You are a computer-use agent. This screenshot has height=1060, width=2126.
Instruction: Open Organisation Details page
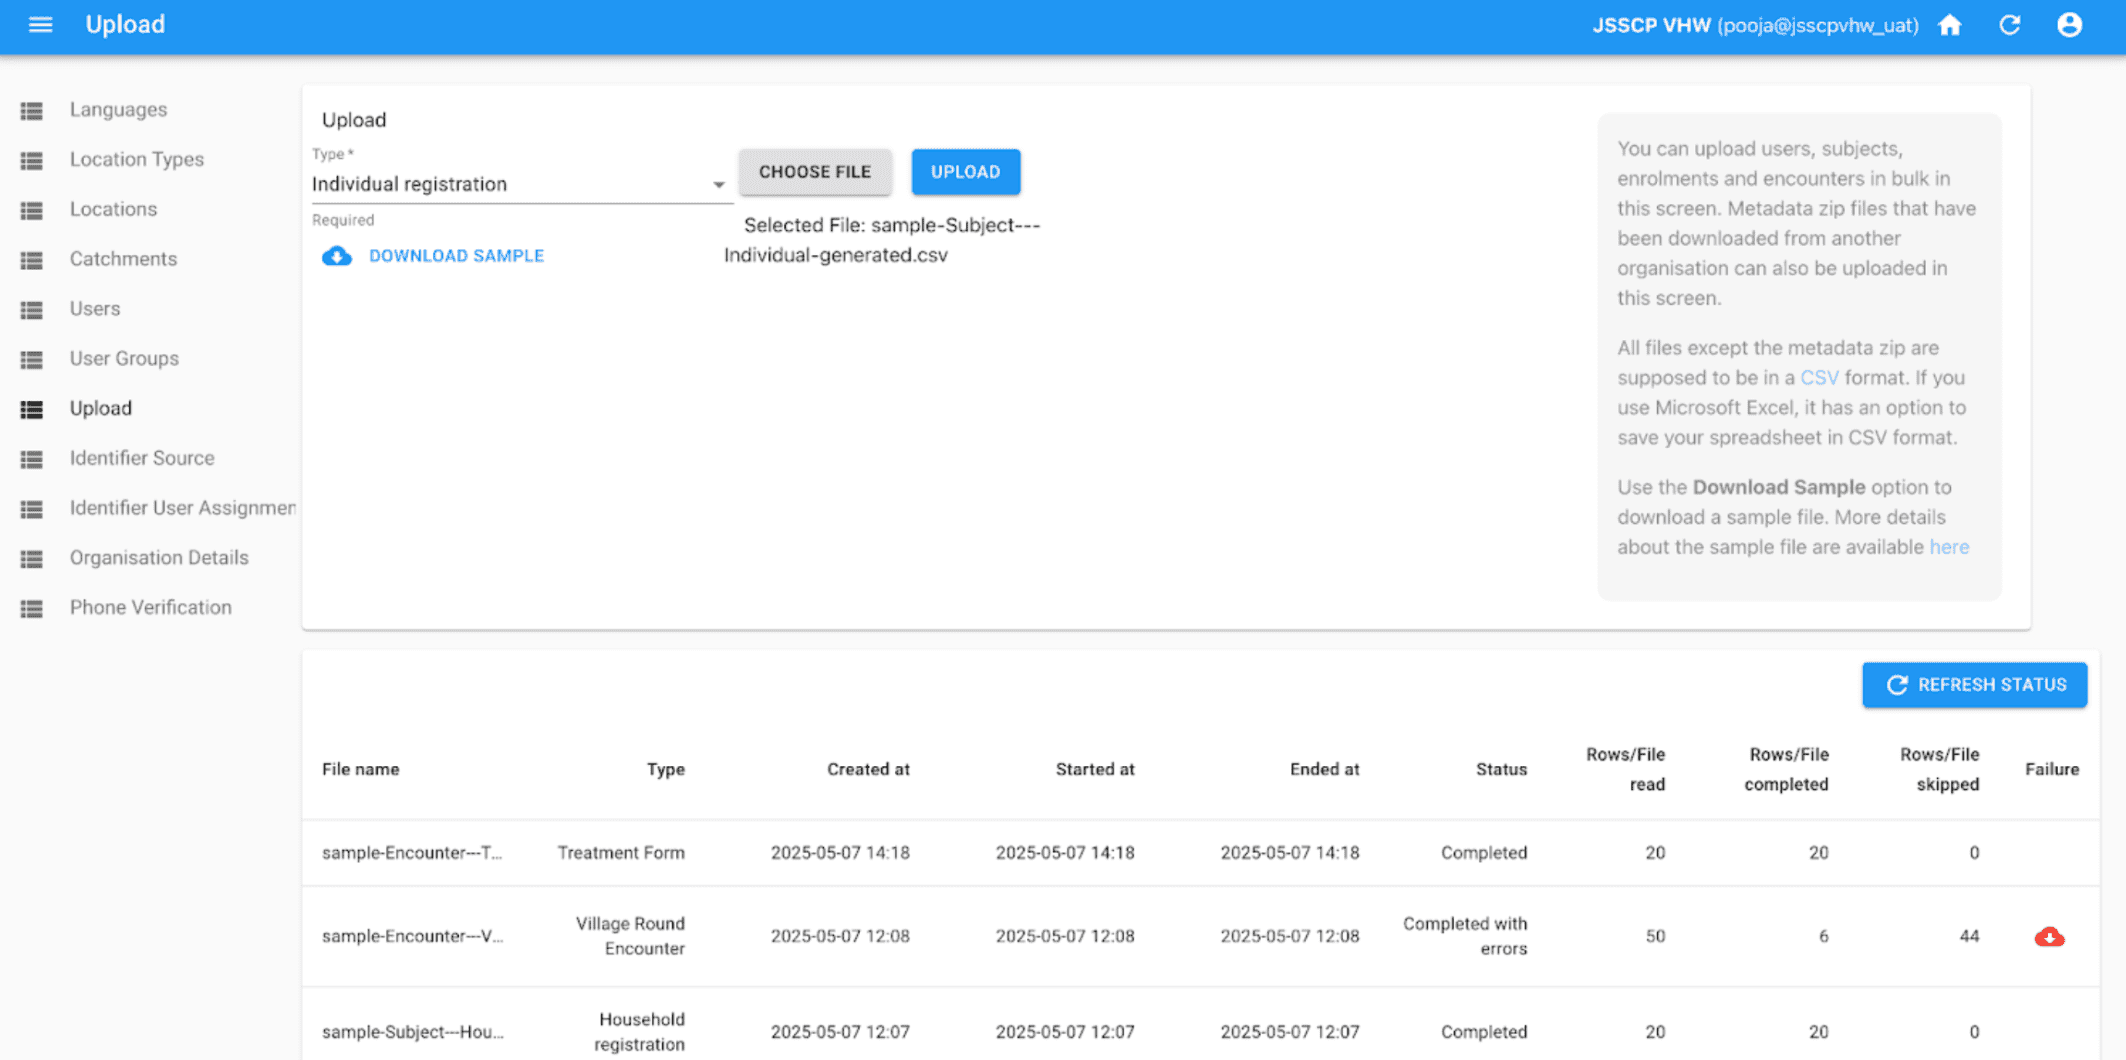pos(159,558)
